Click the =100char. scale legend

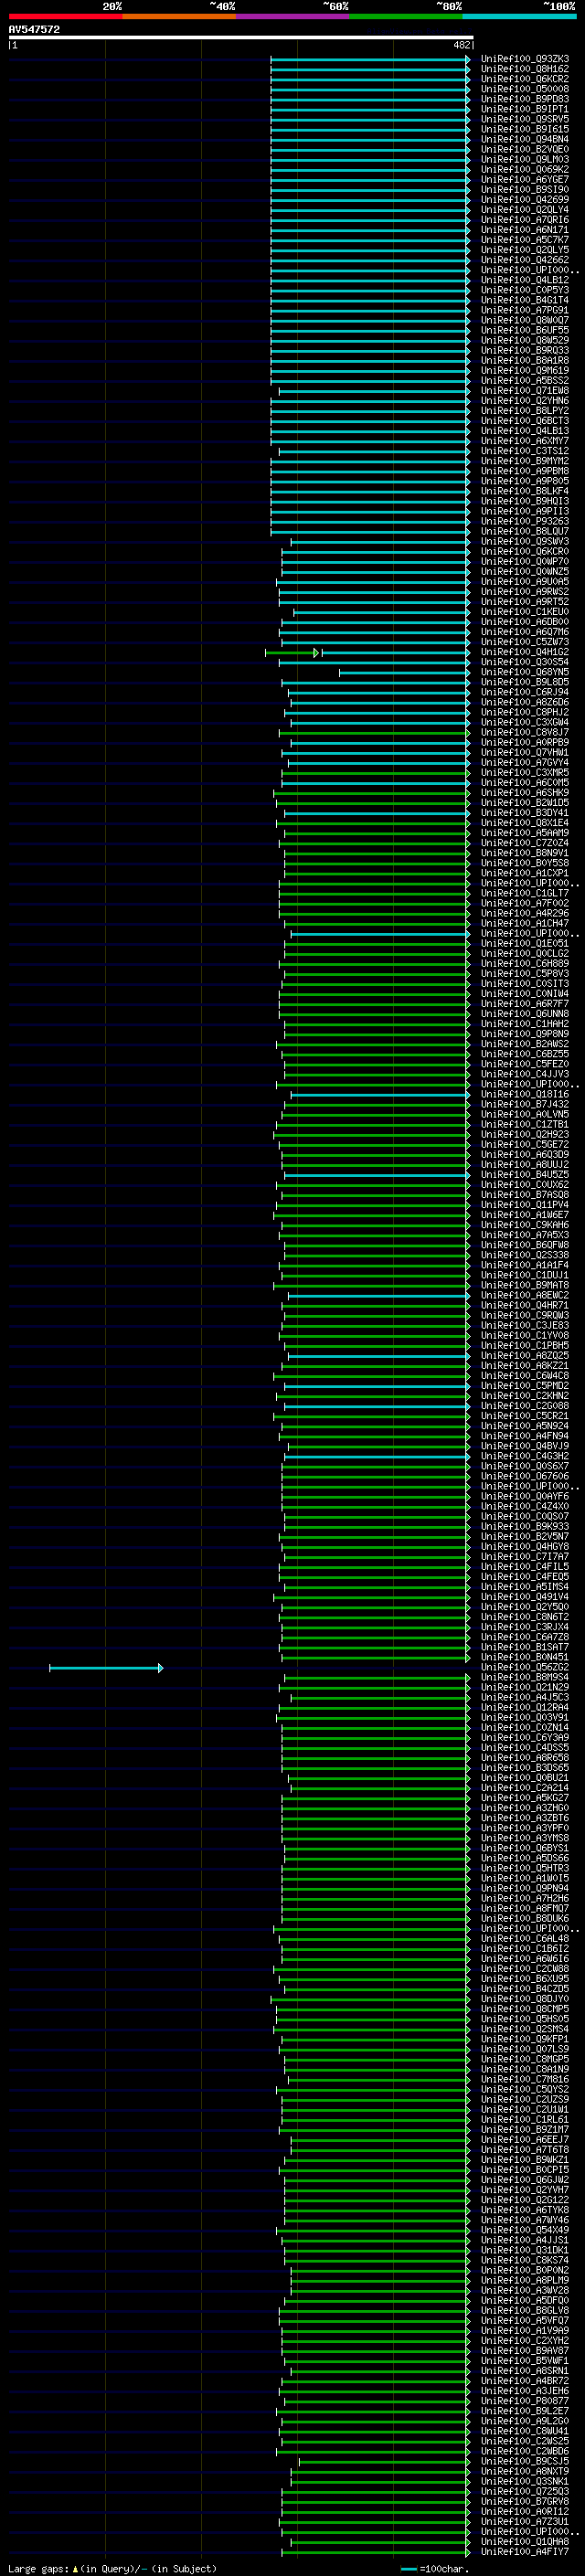click(x=434, y=2568)
